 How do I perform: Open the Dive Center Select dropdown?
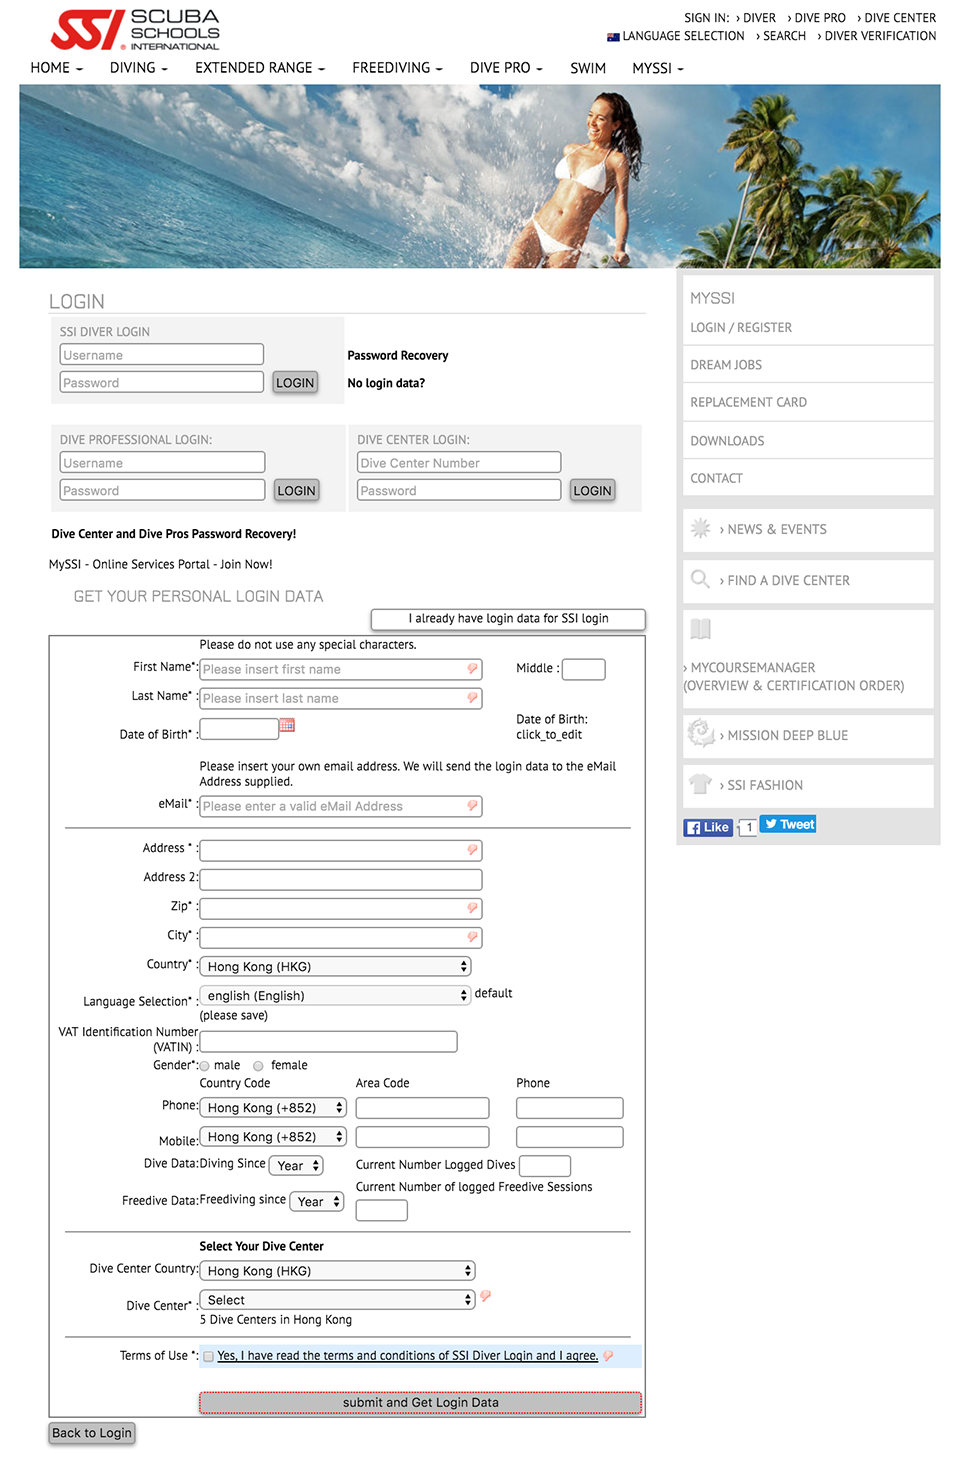coord(337,1299)
